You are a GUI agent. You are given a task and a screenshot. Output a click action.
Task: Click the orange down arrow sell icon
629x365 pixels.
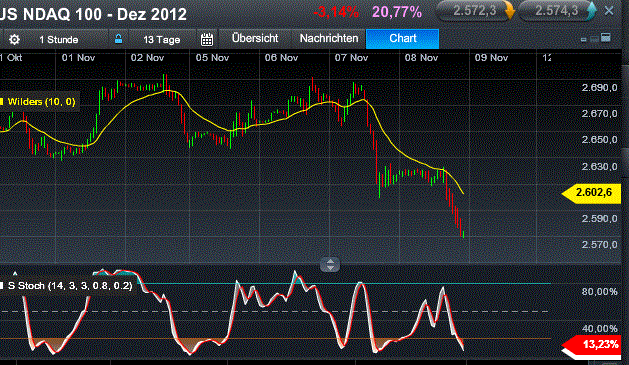pos(509,11)
